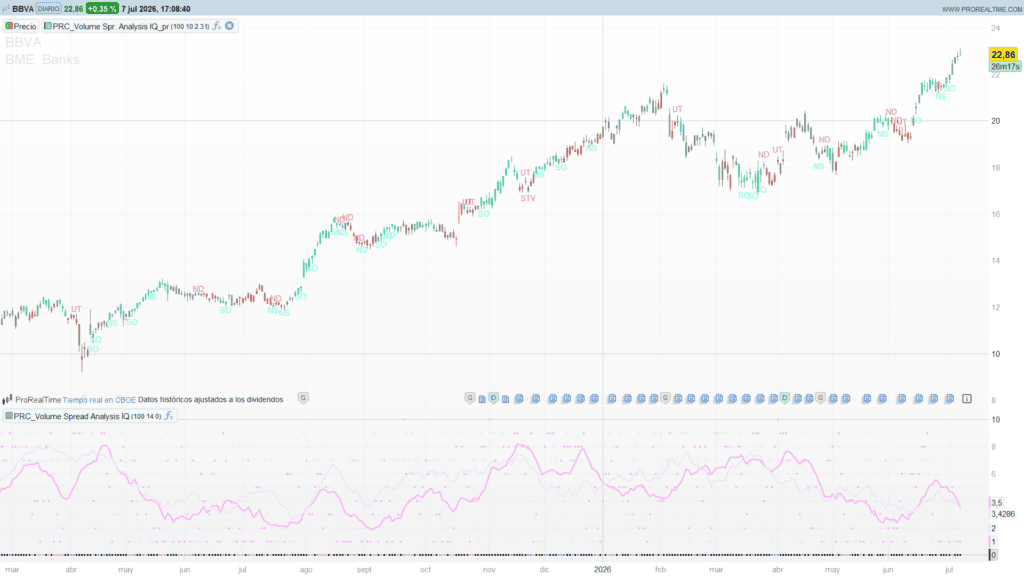Open the document icon between G and D markers
This screenshot has width=1024, height=576.
tap(482, 399)
